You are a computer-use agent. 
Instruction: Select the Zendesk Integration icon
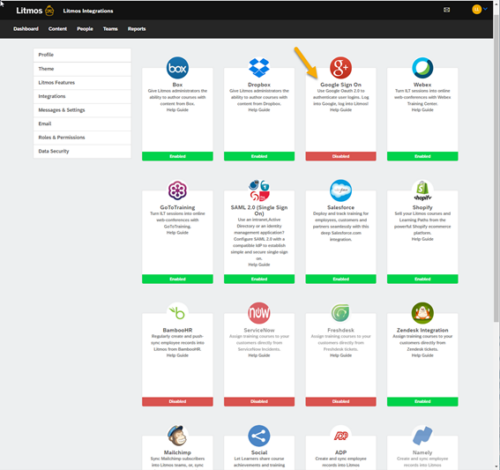[422, 313]
